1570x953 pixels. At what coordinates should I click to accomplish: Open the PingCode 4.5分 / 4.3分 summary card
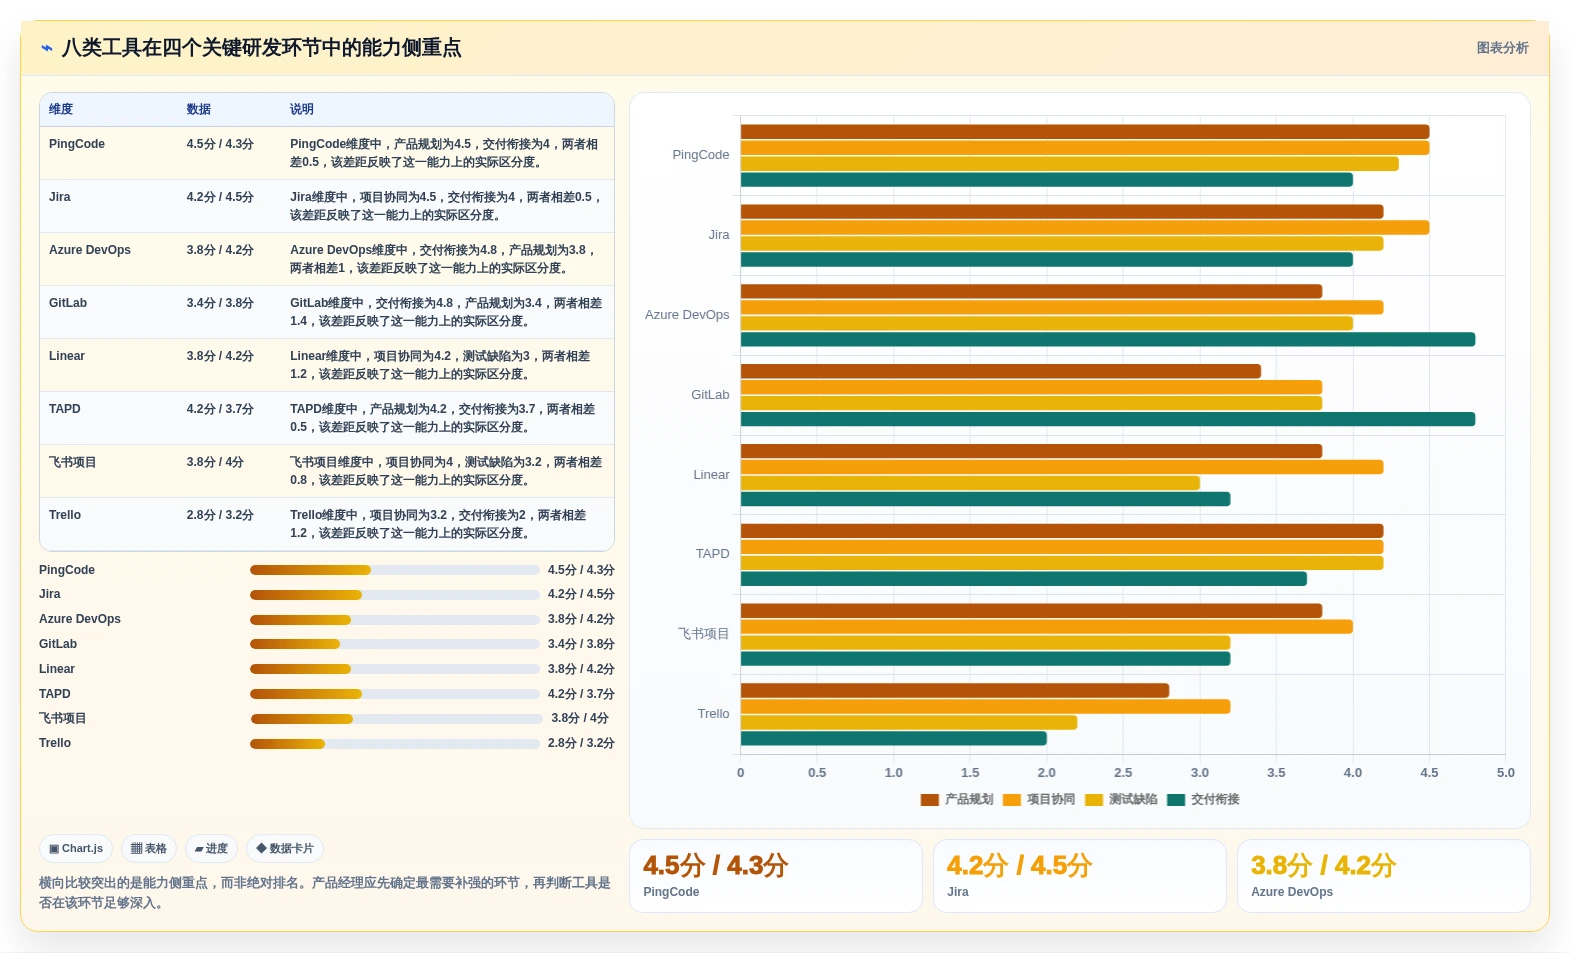pyautogui.click(x=776, y=876)
